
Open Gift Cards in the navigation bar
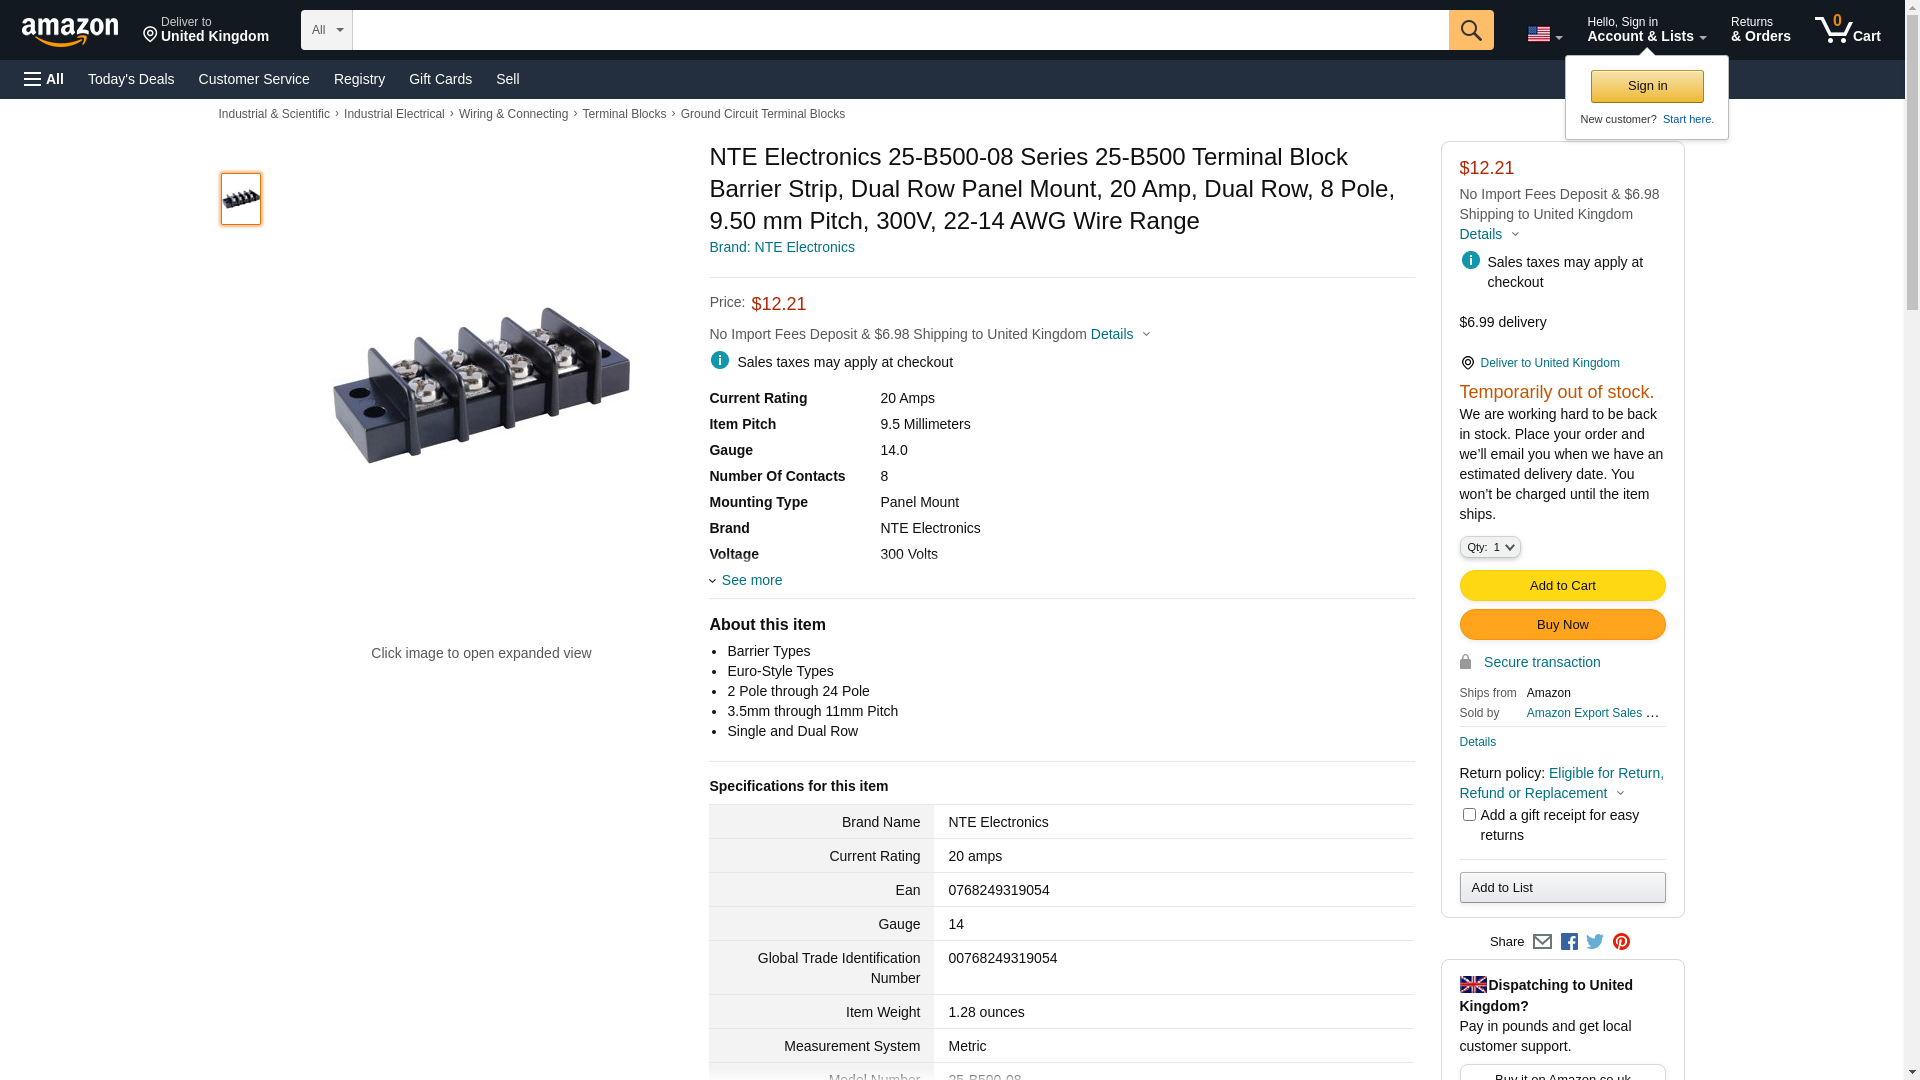pyautogui.click(x=440, y=79)
